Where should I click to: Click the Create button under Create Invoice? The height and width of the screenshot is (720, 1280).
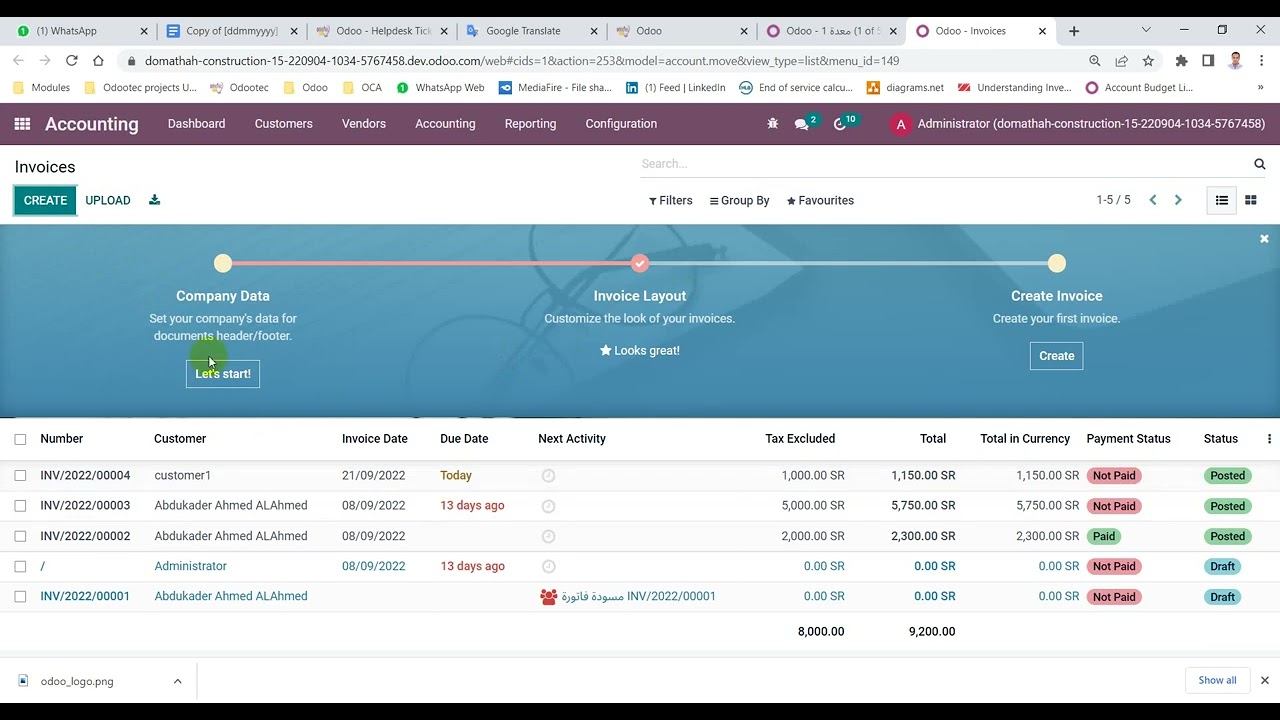[1056, 356]
